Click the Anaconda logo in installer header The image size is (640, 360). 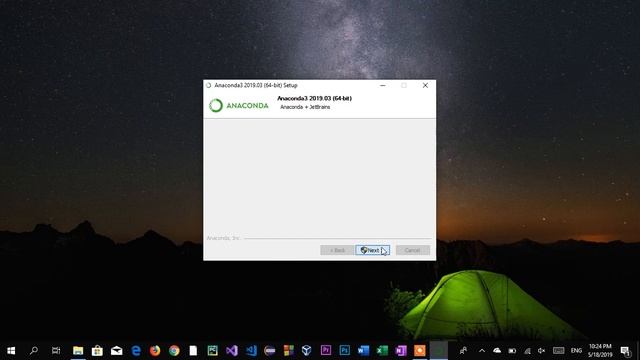tap(239, 105)
